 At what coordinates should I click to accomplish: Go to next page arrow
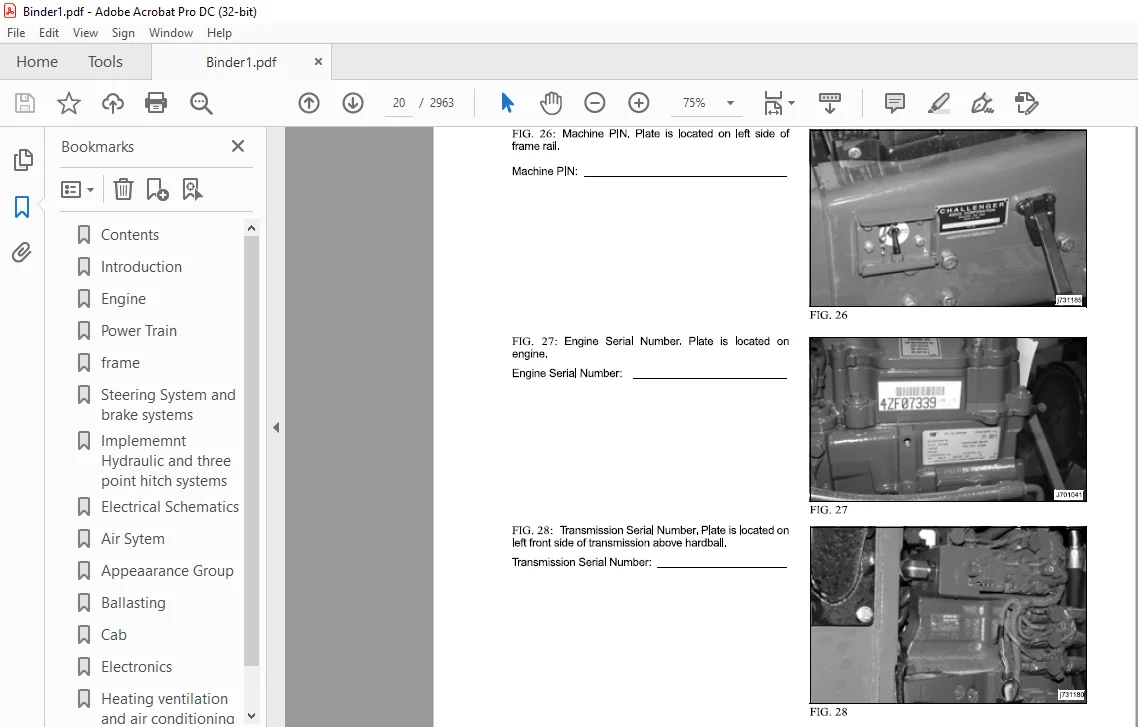click(x=353, y=103)
